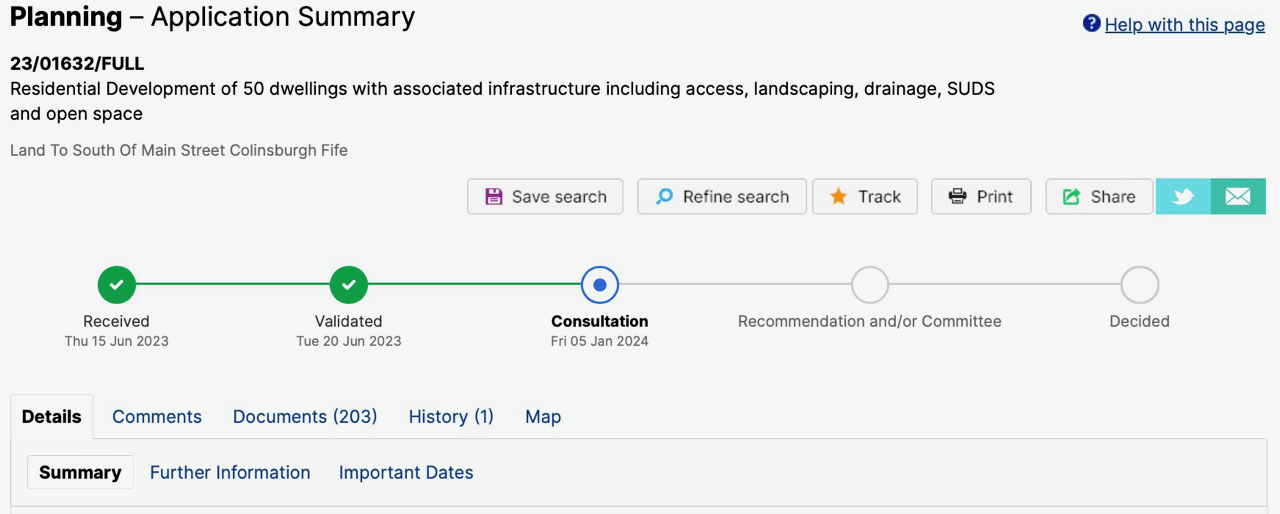View the History (1) tab
Image resolution: width=1280 pixels, height=514 pixels.
[451, 417]
